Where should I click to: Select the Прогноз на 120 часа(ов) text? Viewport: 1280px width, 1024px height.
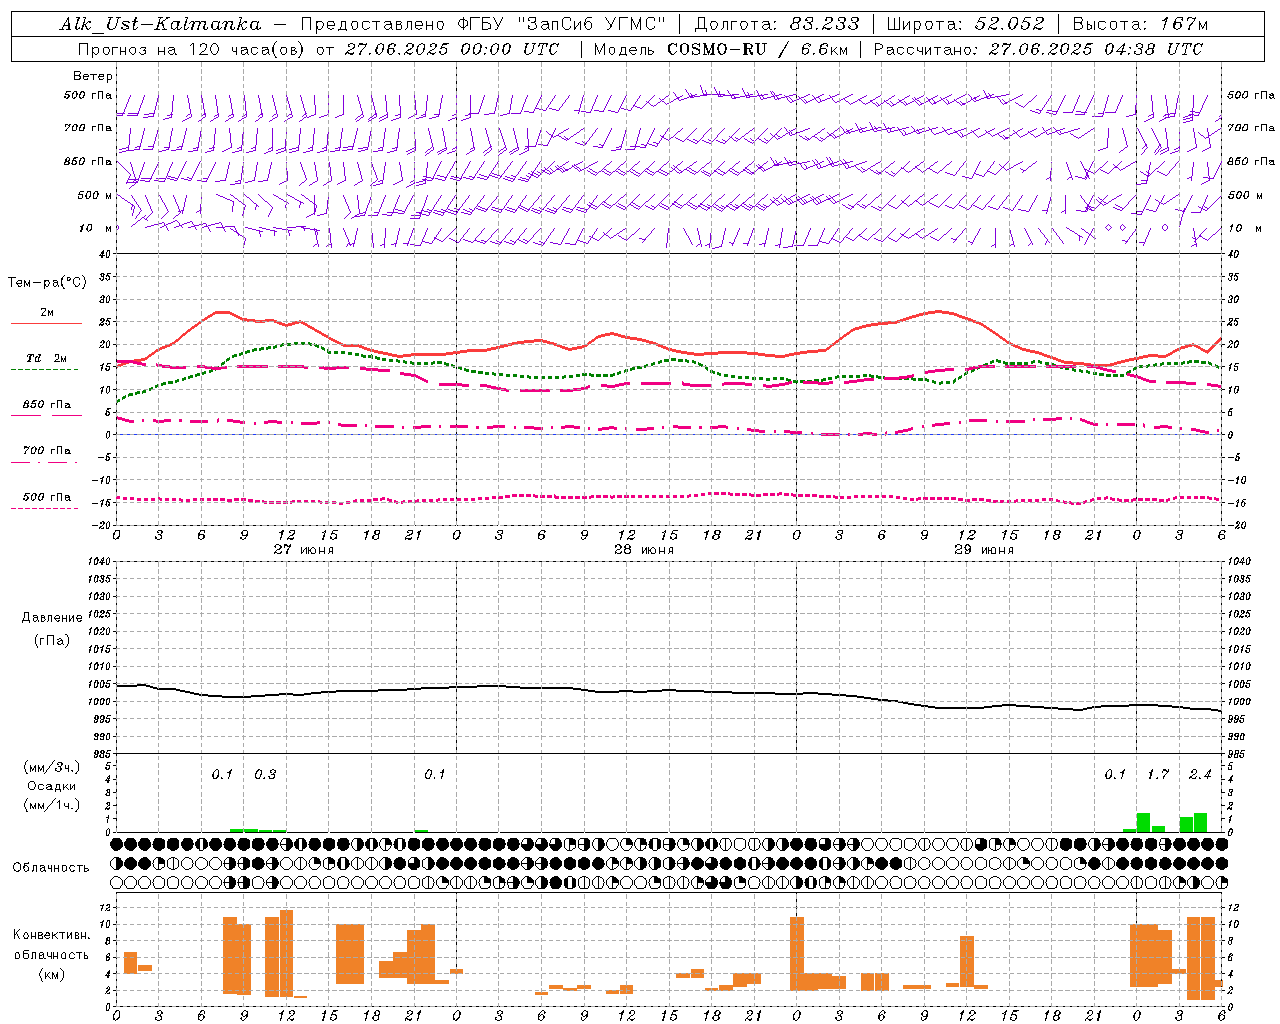(193, 49)
